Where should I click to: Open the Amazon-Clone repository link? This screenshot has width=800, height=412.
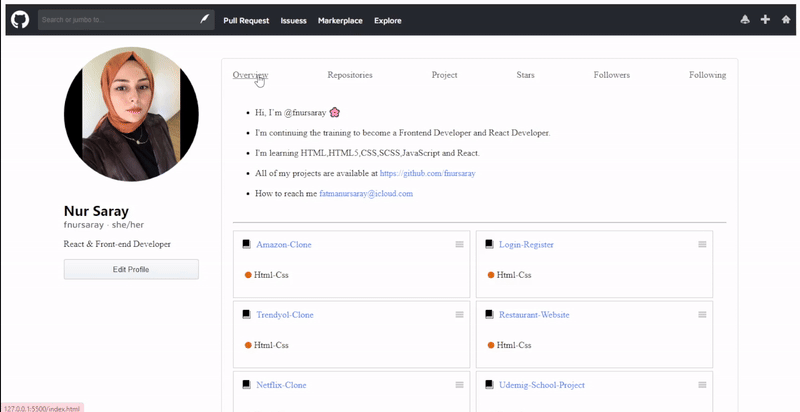pyautogui.click(x=284, y=245)
